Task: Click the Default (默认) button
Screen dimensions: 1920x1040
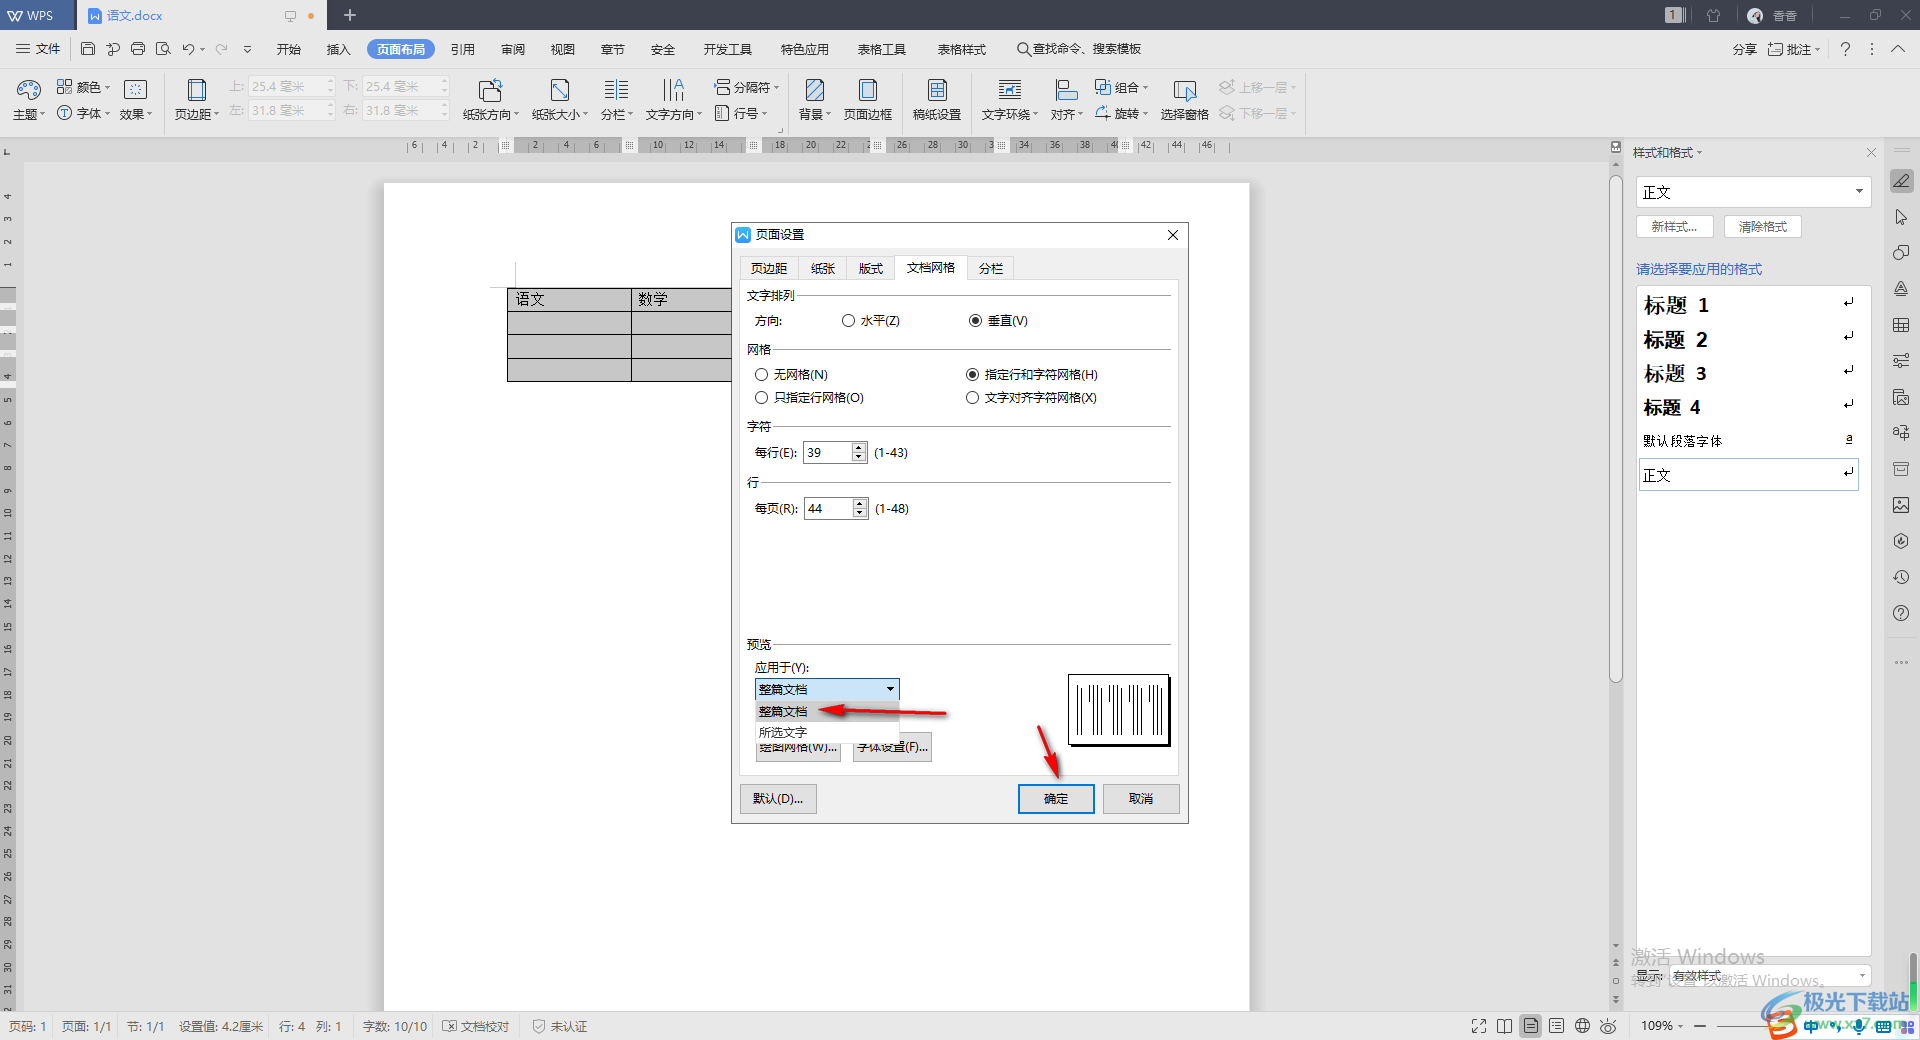Action: tap(778, 799)
